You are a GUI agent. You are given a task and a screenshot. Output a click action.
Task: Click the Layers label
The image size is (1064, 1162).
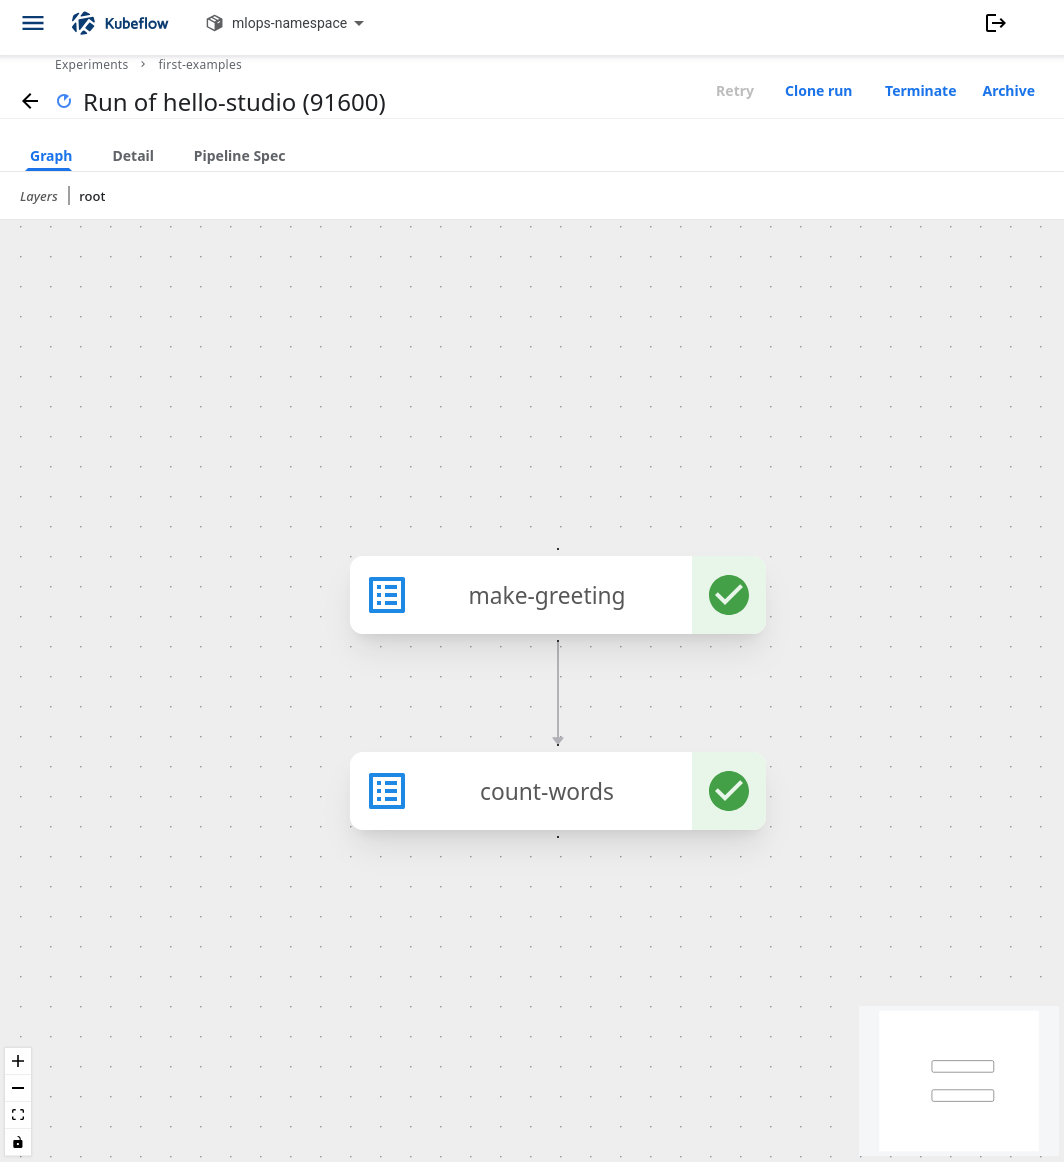(39, 196)
